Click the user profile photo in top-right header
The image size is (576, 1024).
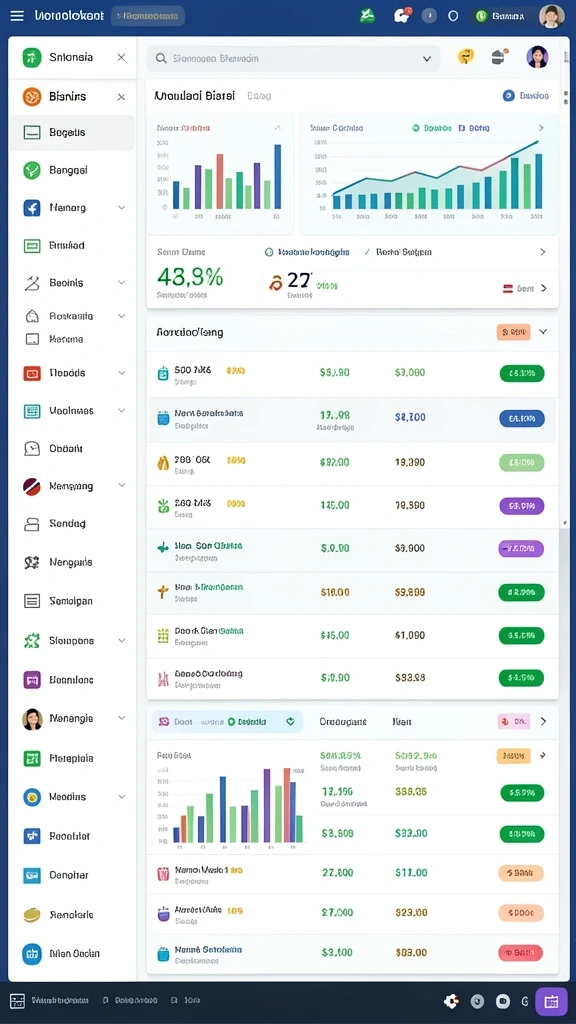point(551,16)
